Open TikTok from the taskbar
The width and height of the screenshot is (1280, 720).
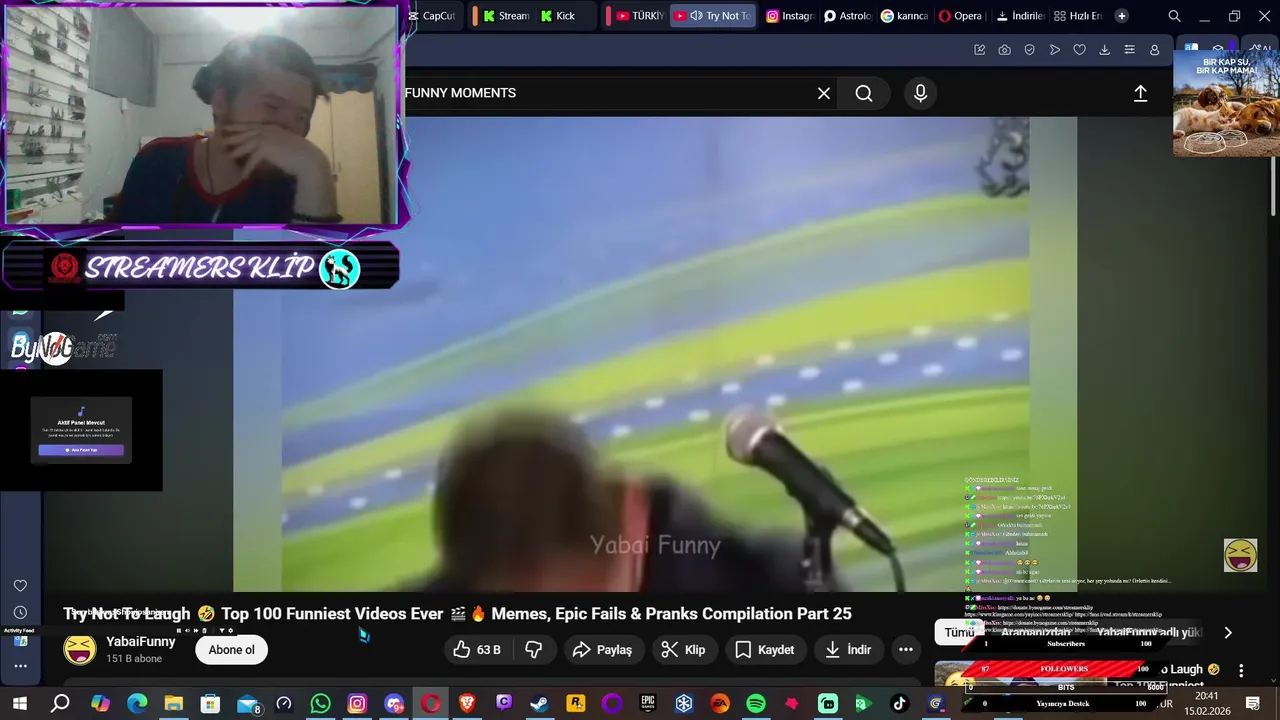pos(899,704)
